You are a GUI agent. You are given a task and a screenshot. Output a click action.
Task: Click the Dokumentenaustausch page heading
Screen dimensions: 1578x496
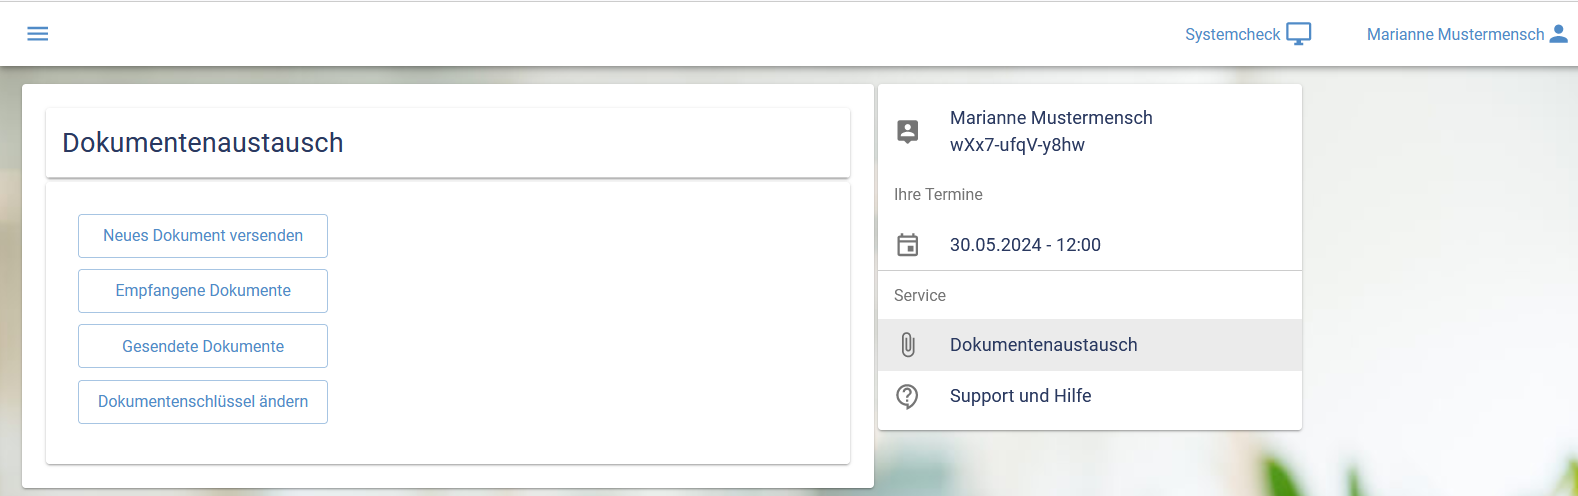(x=203, y=143)
